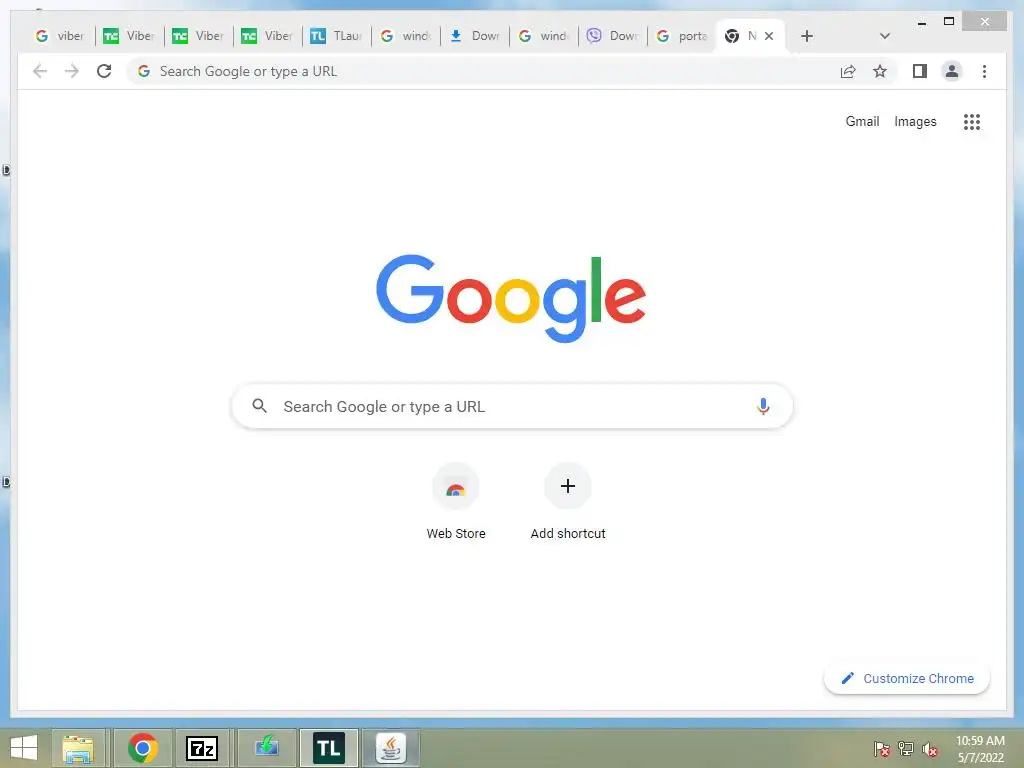
Task: Switch to the first 'viber' Google tab
Action: 60,36
